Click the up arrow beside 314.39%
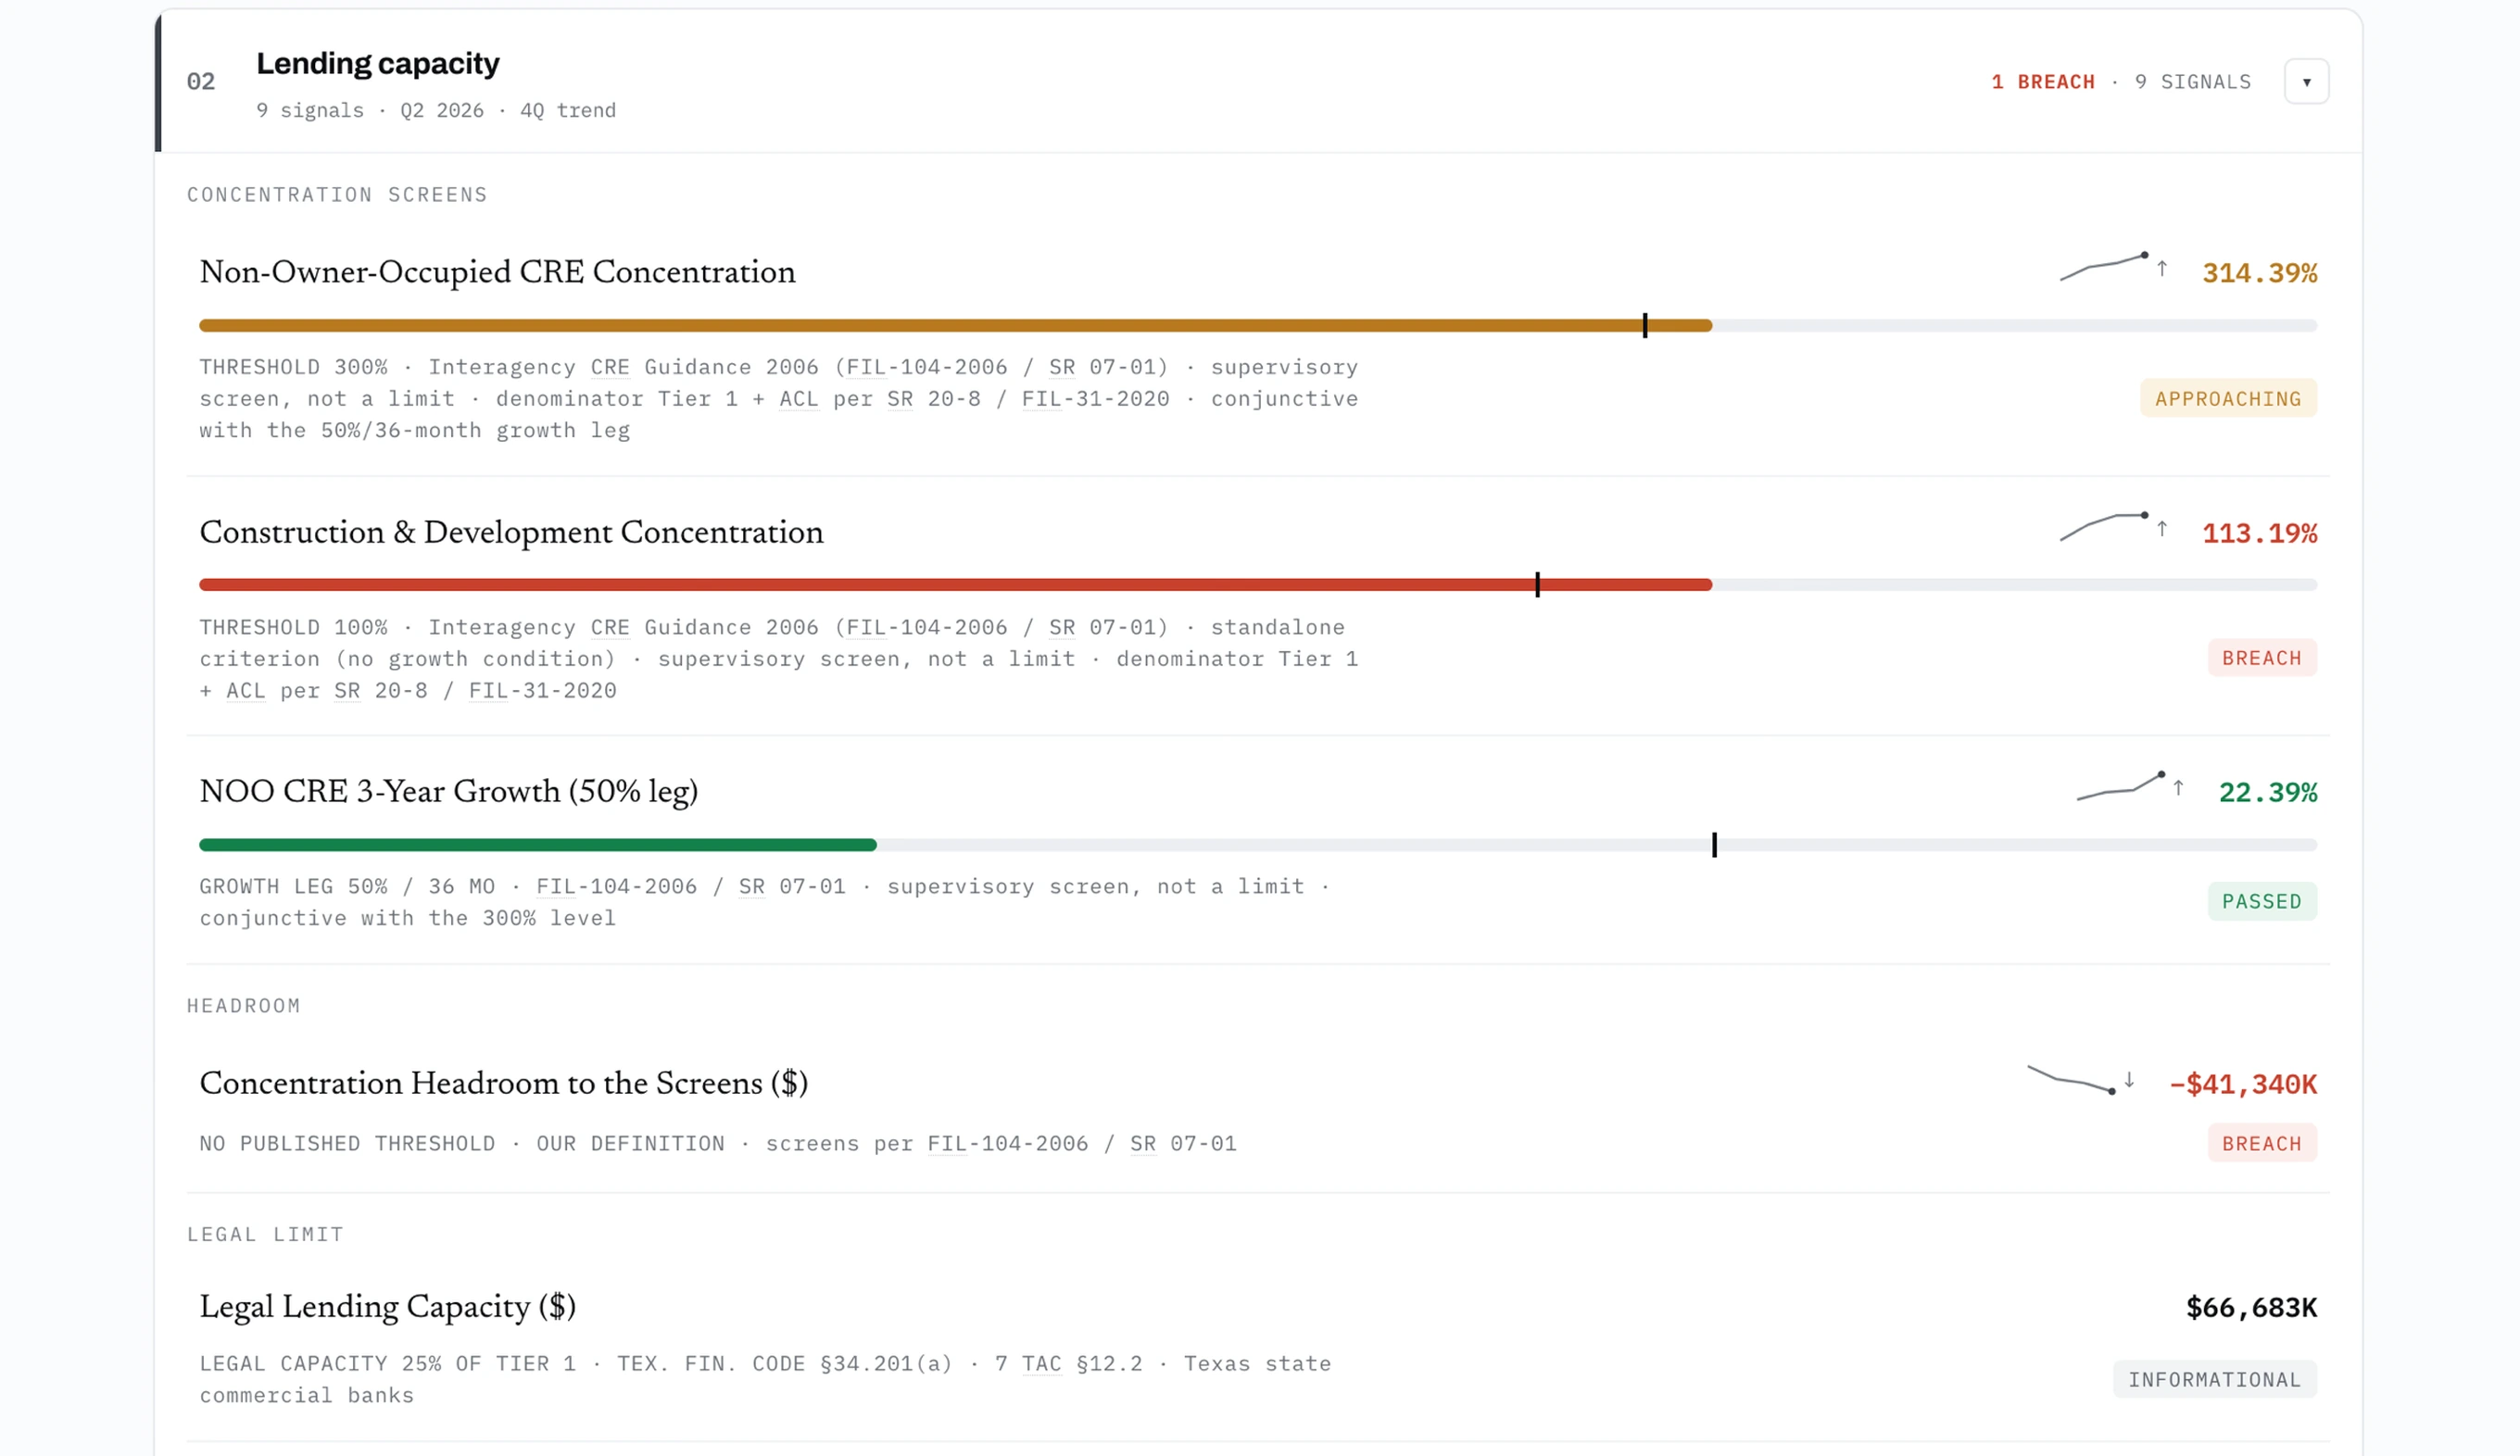Screen dimensions: 2520x1456 point(2162,268)
